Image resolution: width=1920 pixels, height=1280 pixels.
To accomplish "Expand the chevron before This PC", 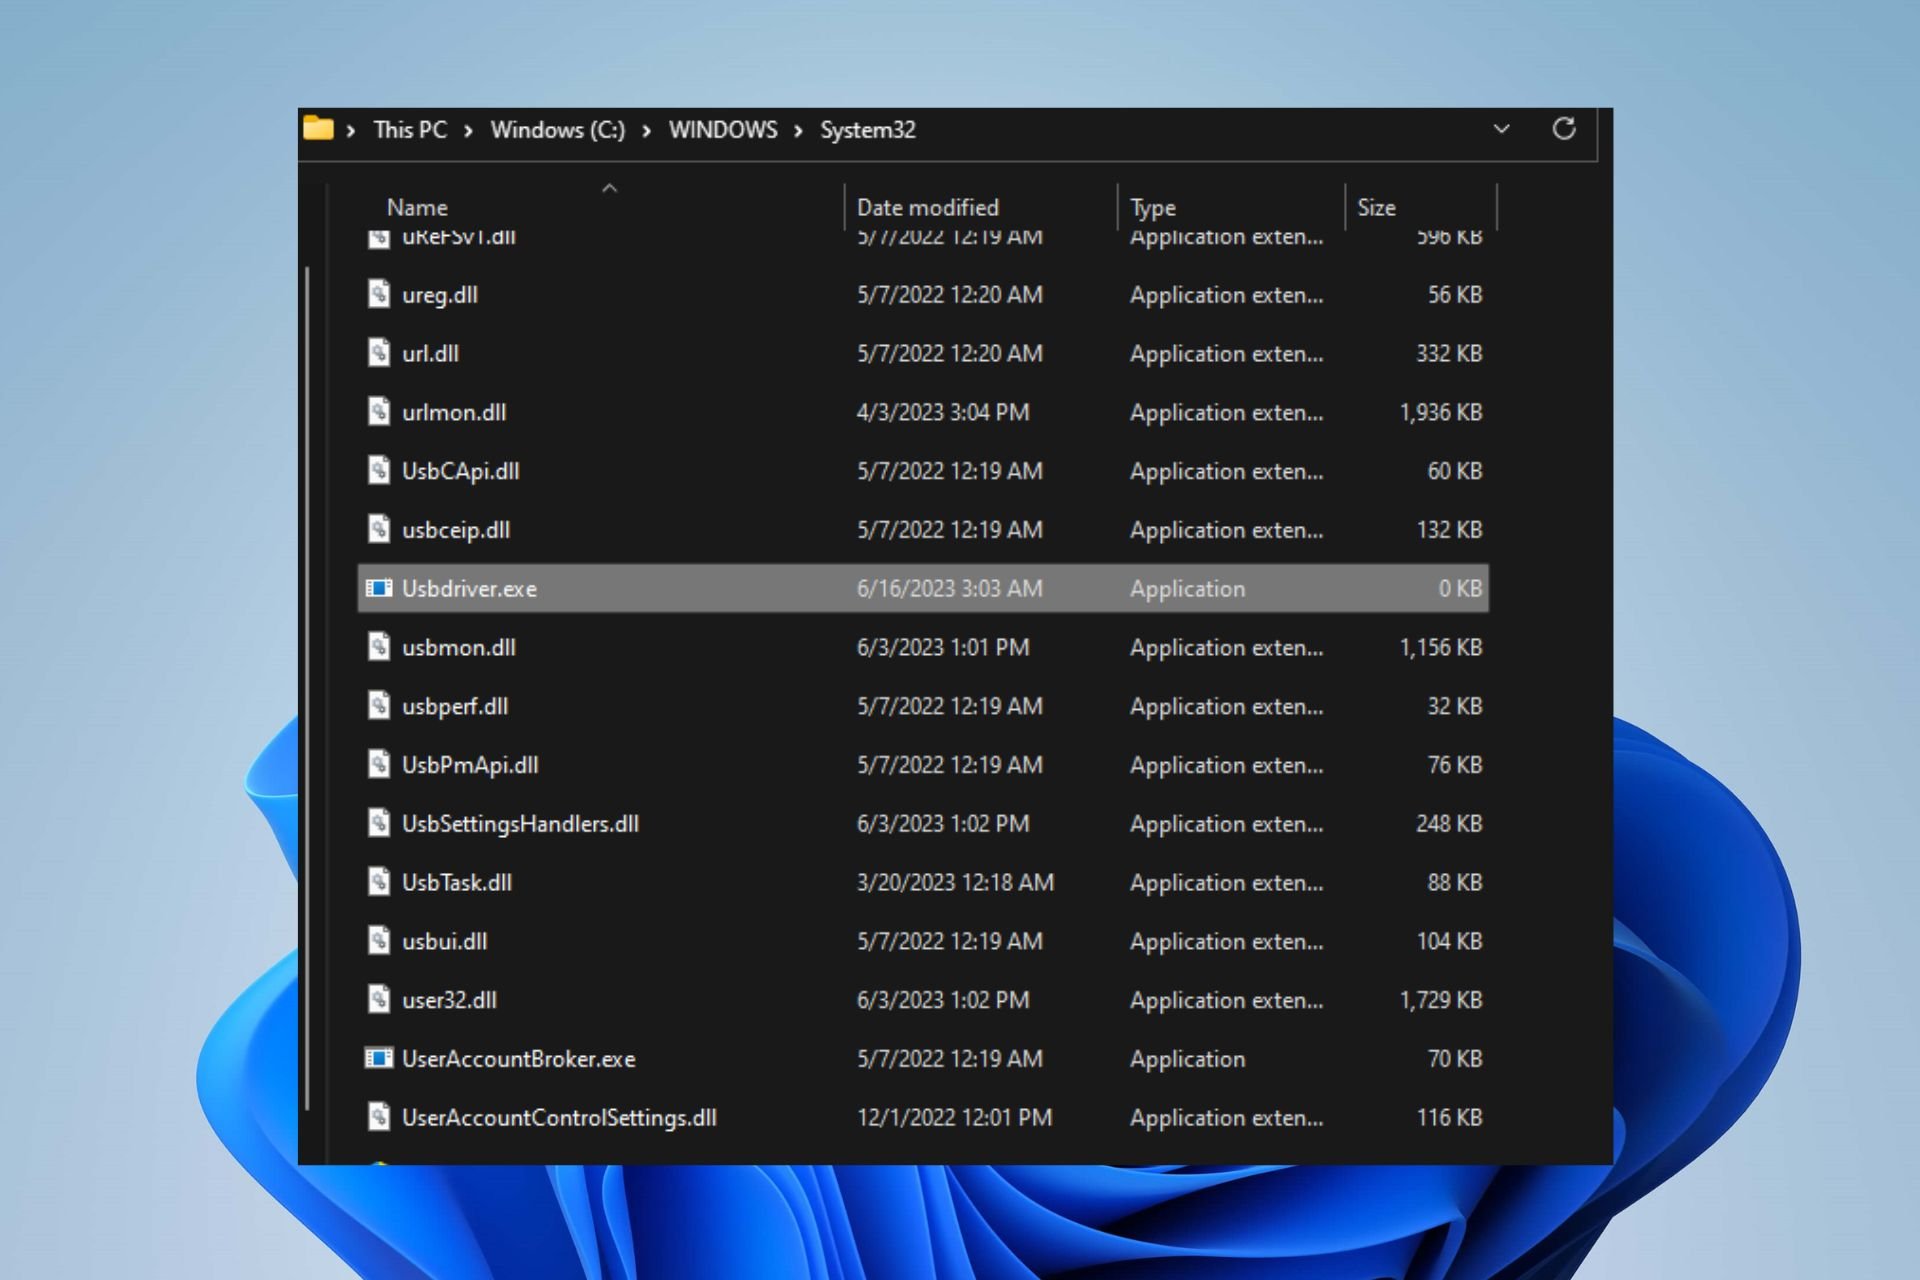I will [351, 131].
